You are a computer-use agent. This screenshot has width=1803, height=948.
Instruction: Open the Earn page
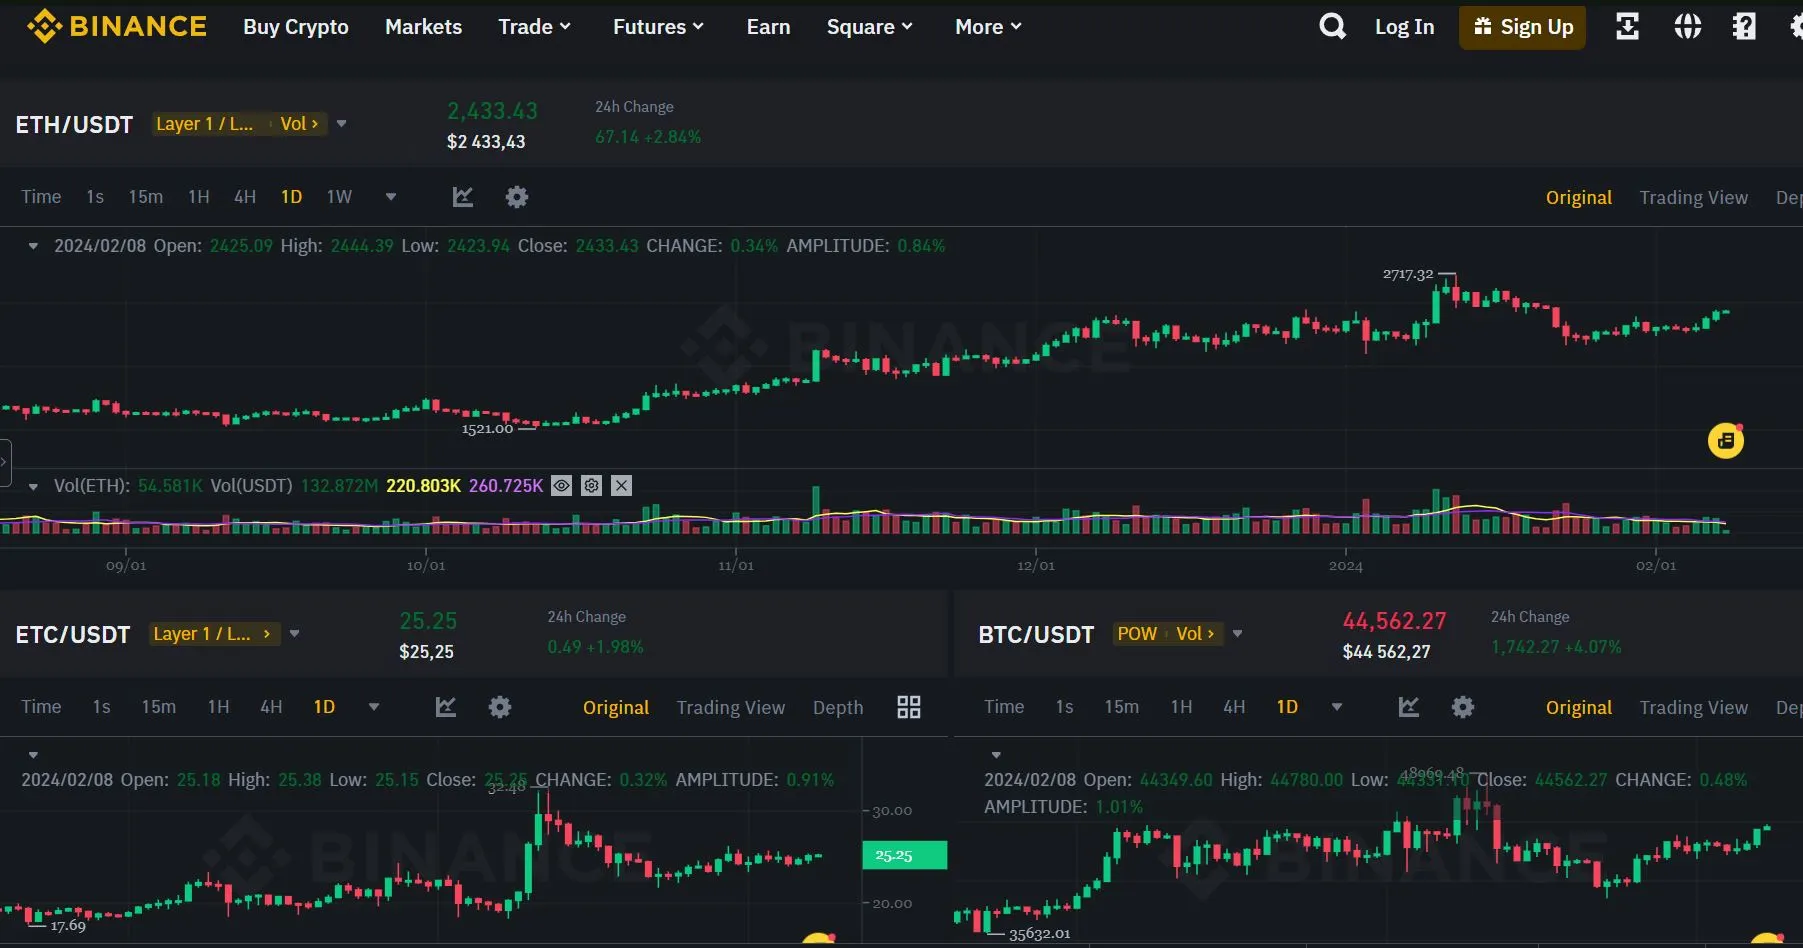click(x=768, y=27)
